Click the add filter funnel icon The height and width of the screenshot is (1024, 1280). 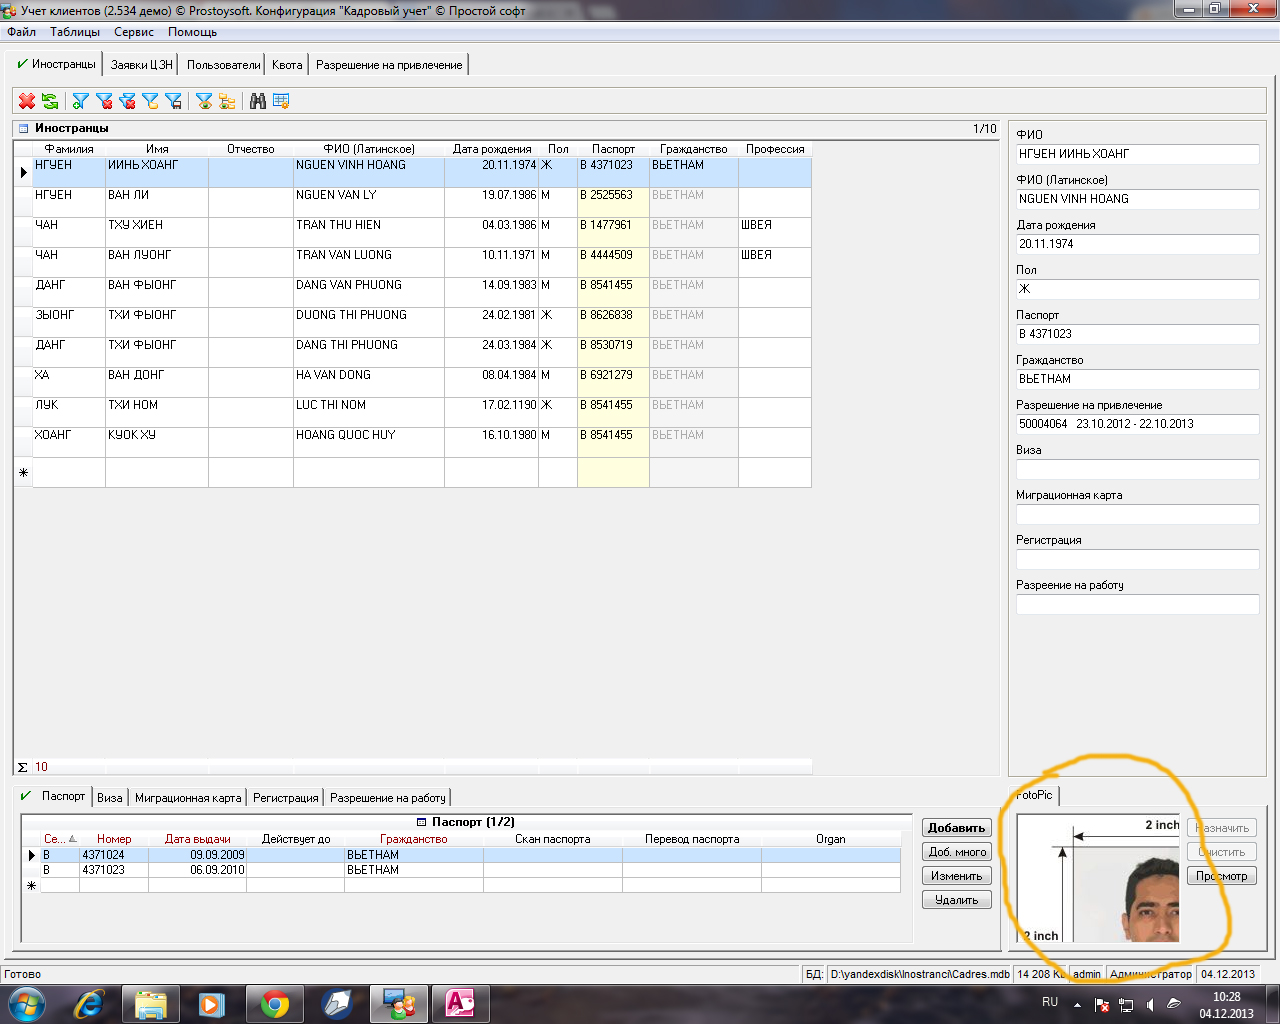pyautogui.click(x=81, y=101)
